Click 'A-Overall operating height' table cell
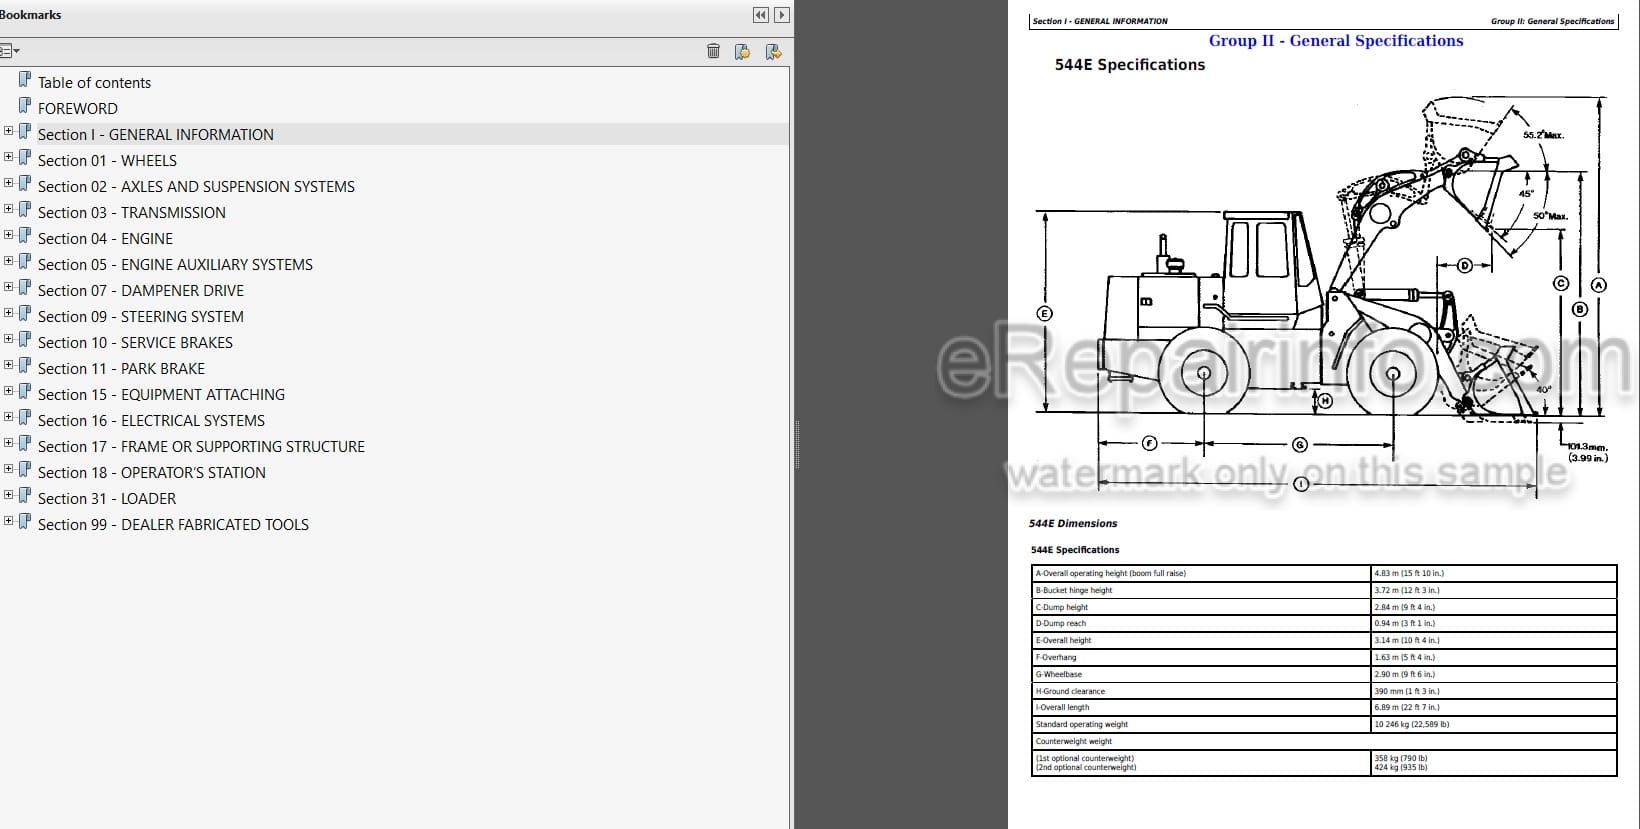The image size is (1640, 829). pyautogui.click(x=1201, y=573)
